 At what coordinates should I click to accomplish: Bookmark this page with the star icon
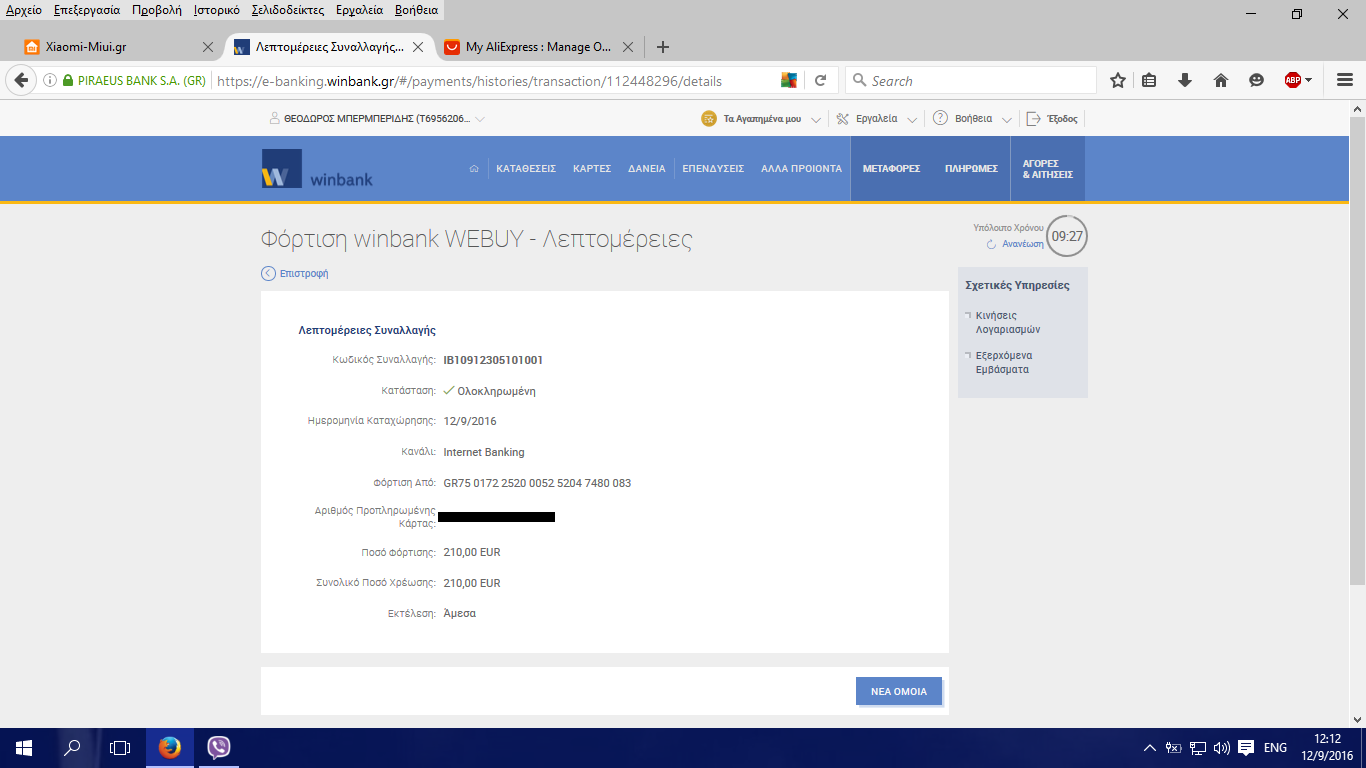point(1117,81)
